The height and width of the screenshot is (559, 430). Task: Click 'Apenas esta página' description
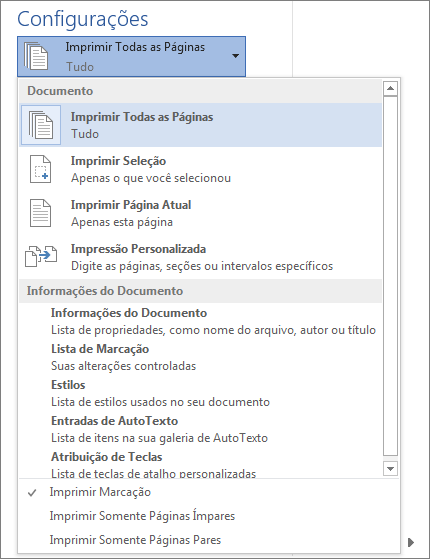point(122,222)
